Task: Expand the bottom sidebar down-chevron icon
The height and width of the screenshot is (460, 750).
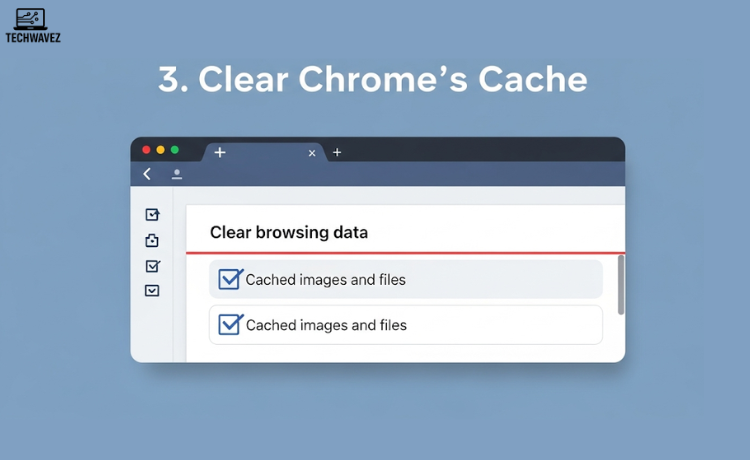Action: [152, 291]
